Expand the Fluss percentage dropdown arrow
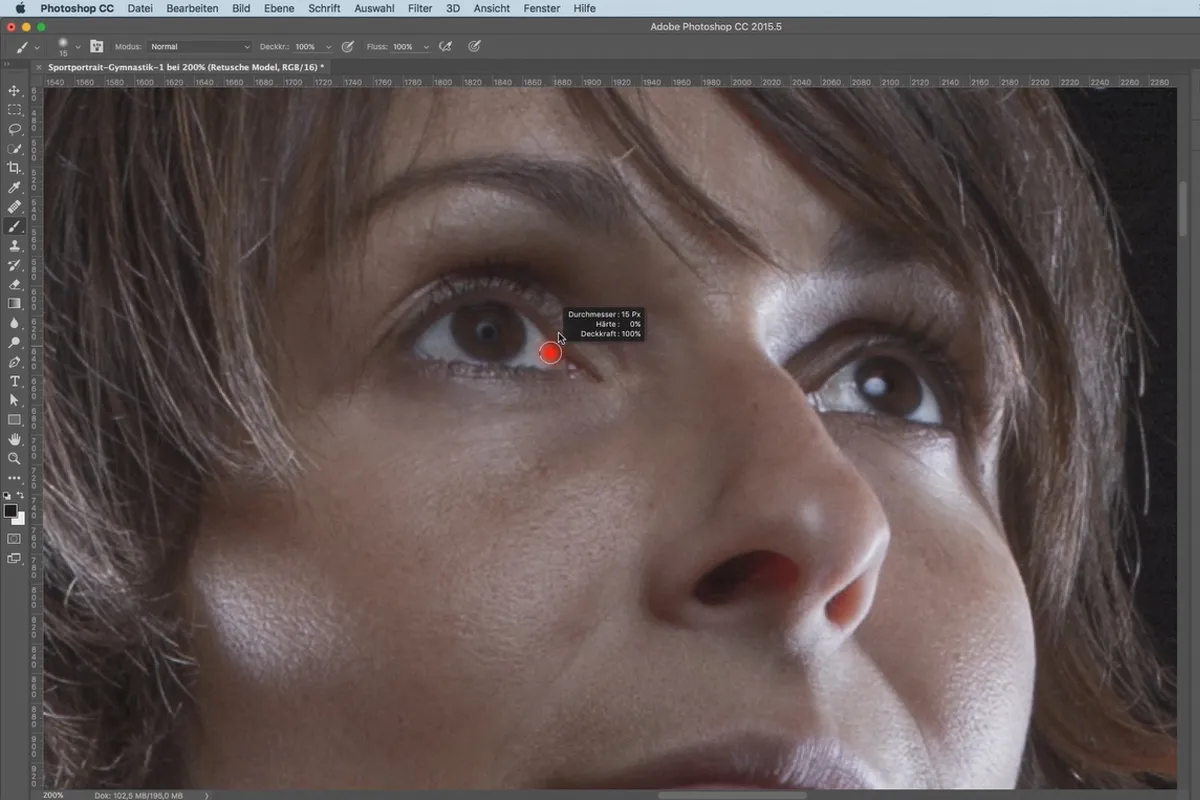 426,47
